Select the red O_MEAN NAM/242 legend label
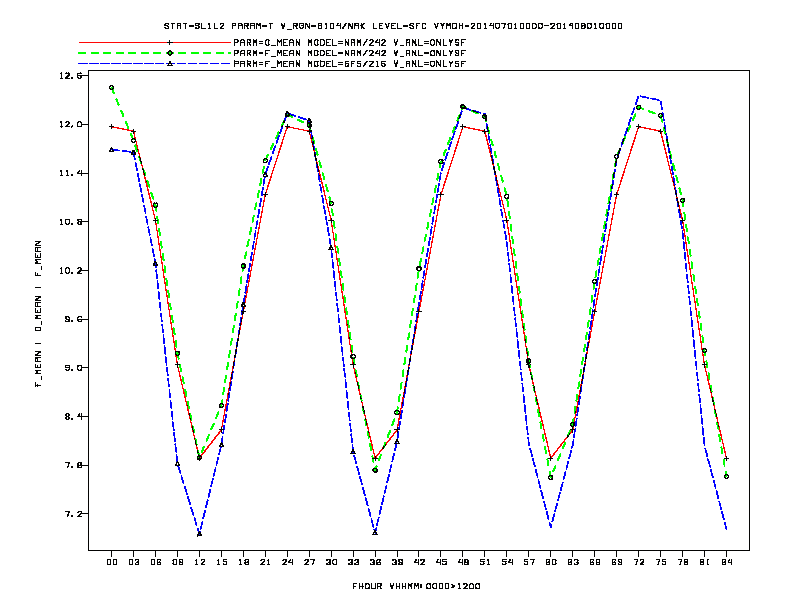The image size is (792, 612). (349, 43)
